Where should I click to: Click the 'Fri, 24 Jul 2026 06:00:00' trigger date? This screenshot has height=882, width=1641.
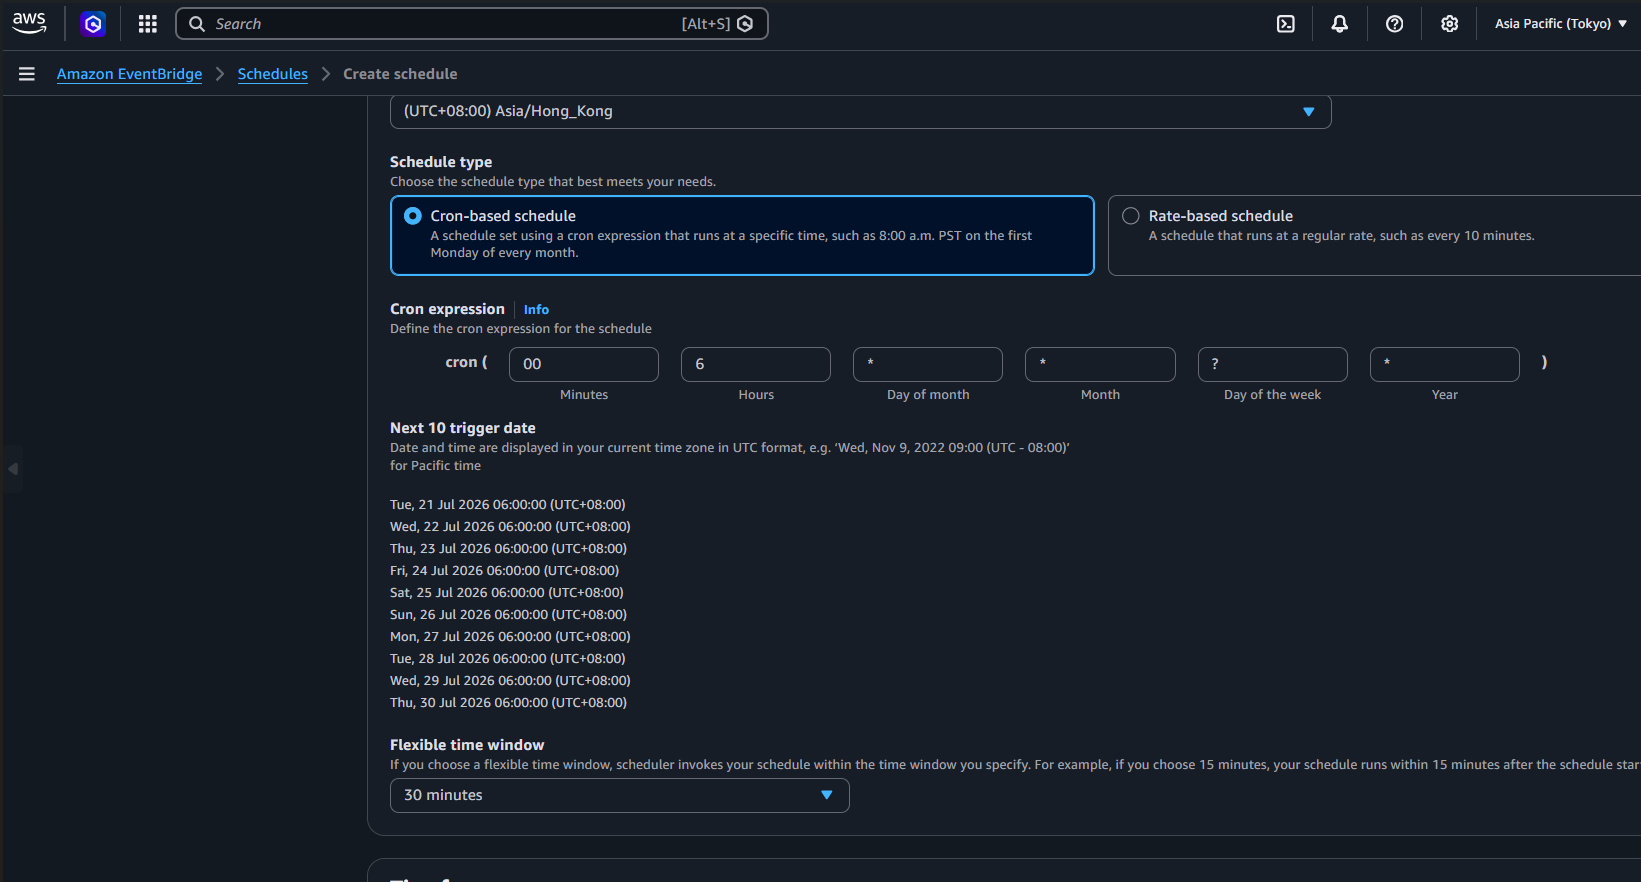pyautogui.click(x=505, y=571)
